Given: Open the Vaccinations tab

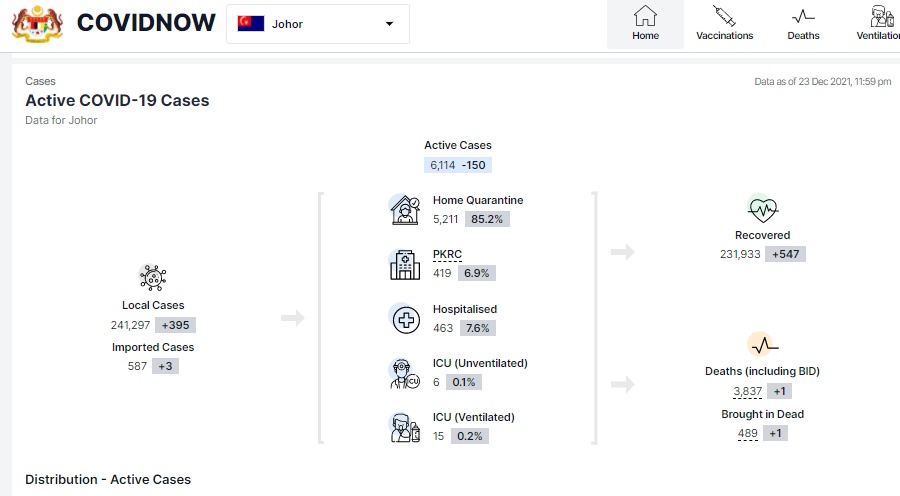Looking at the screenshot, I should pos(724,24).
